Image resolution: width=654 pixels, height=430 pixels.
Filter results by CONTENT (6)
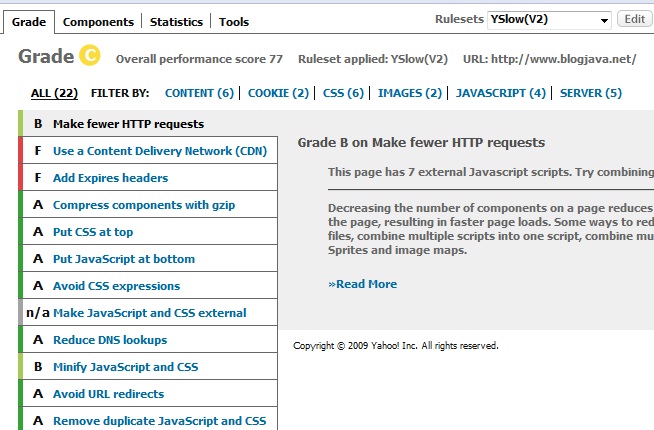(199, 93)
